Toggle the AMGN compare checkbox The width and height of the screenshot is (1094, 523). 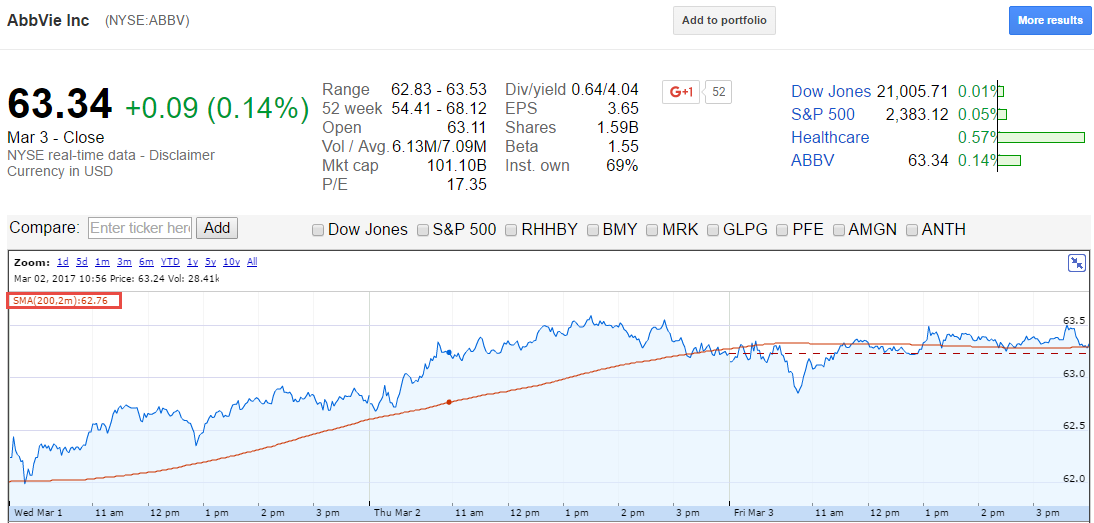839,230
